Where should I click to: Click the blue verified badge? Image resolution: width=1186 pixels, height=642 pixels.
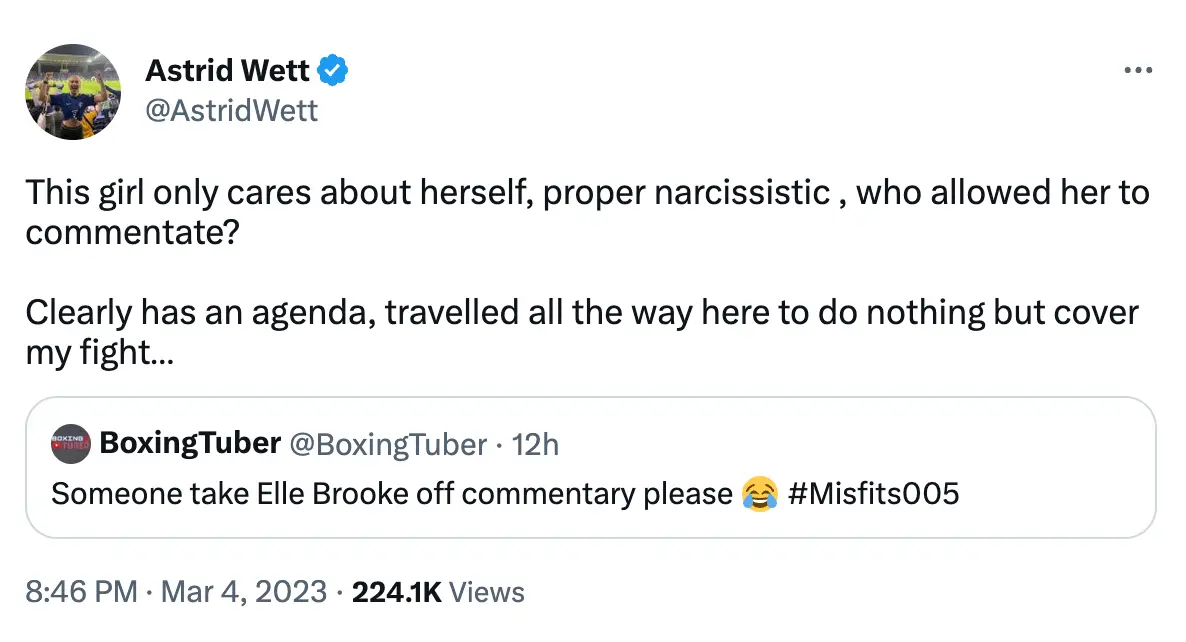(333, 71)
